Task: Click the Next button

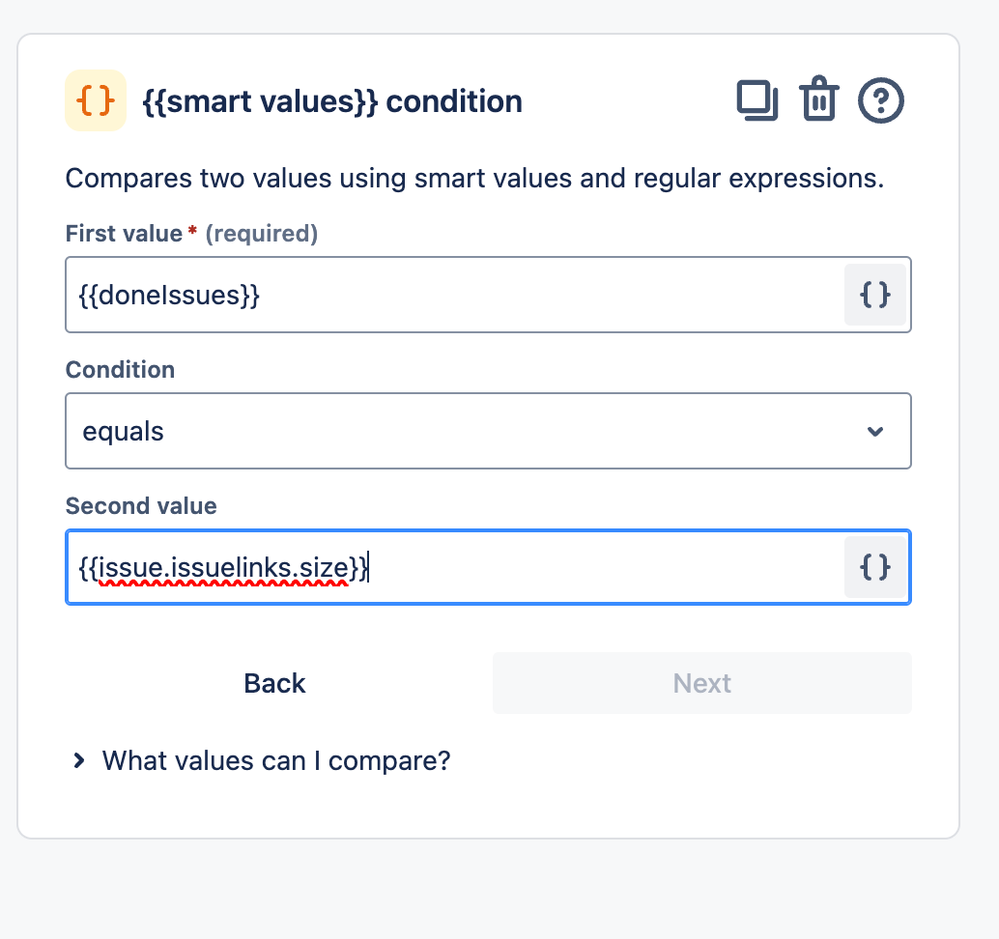Action: [702, 683]
